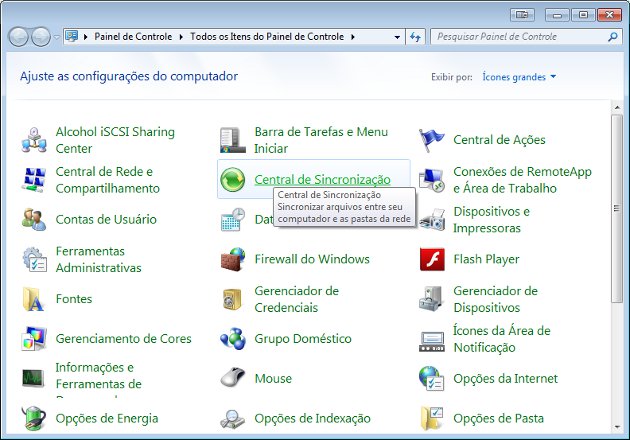Click the Control Panel icon in address bar
This screenshot has width=630, height=440.
pyautogui.click(x=72, y=37)
